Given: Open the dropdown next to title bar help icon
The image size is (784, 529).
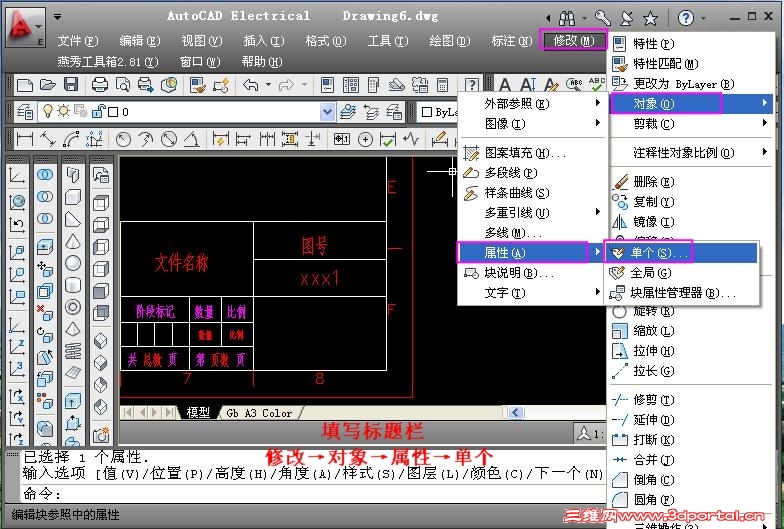Looking at the screenshot, I should [704, 18].
